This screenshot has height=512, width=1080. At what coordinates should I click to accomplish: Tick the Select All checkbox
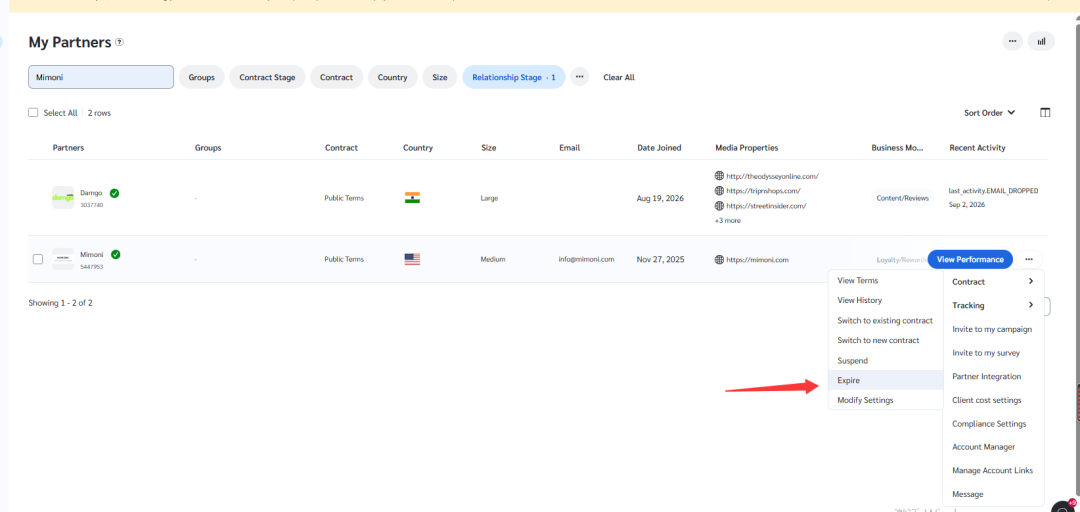pos(33,113)
